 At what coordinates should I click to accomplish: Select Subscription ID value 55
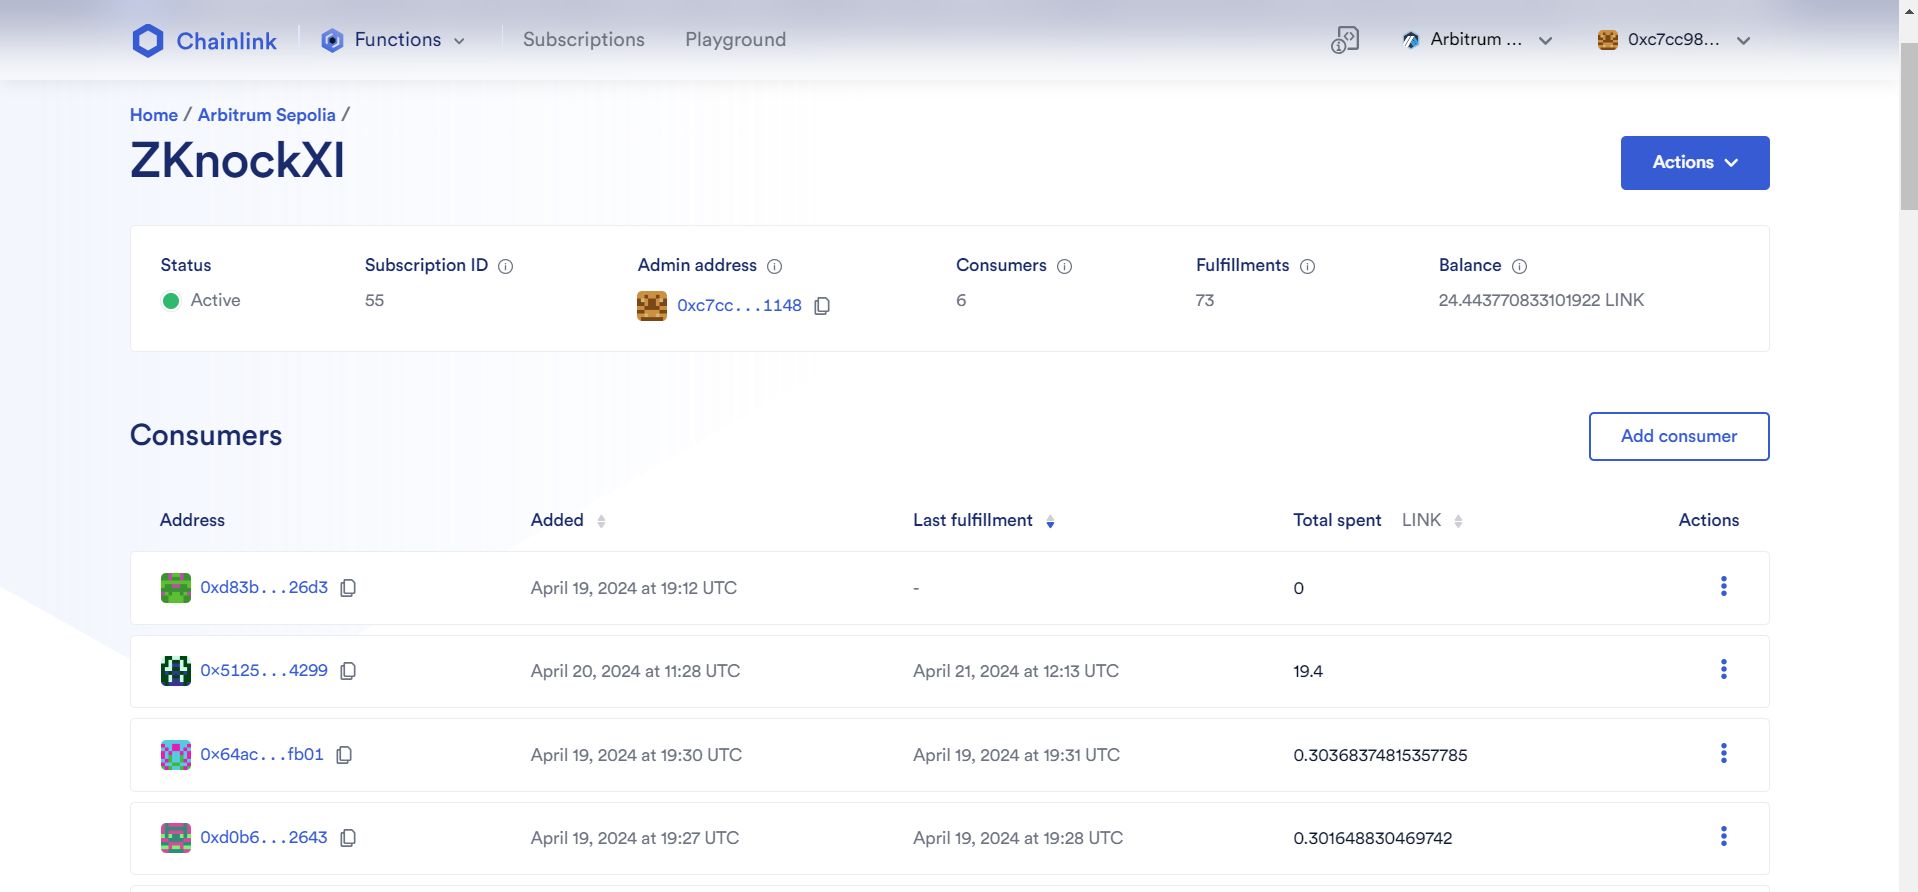point(374,300)
